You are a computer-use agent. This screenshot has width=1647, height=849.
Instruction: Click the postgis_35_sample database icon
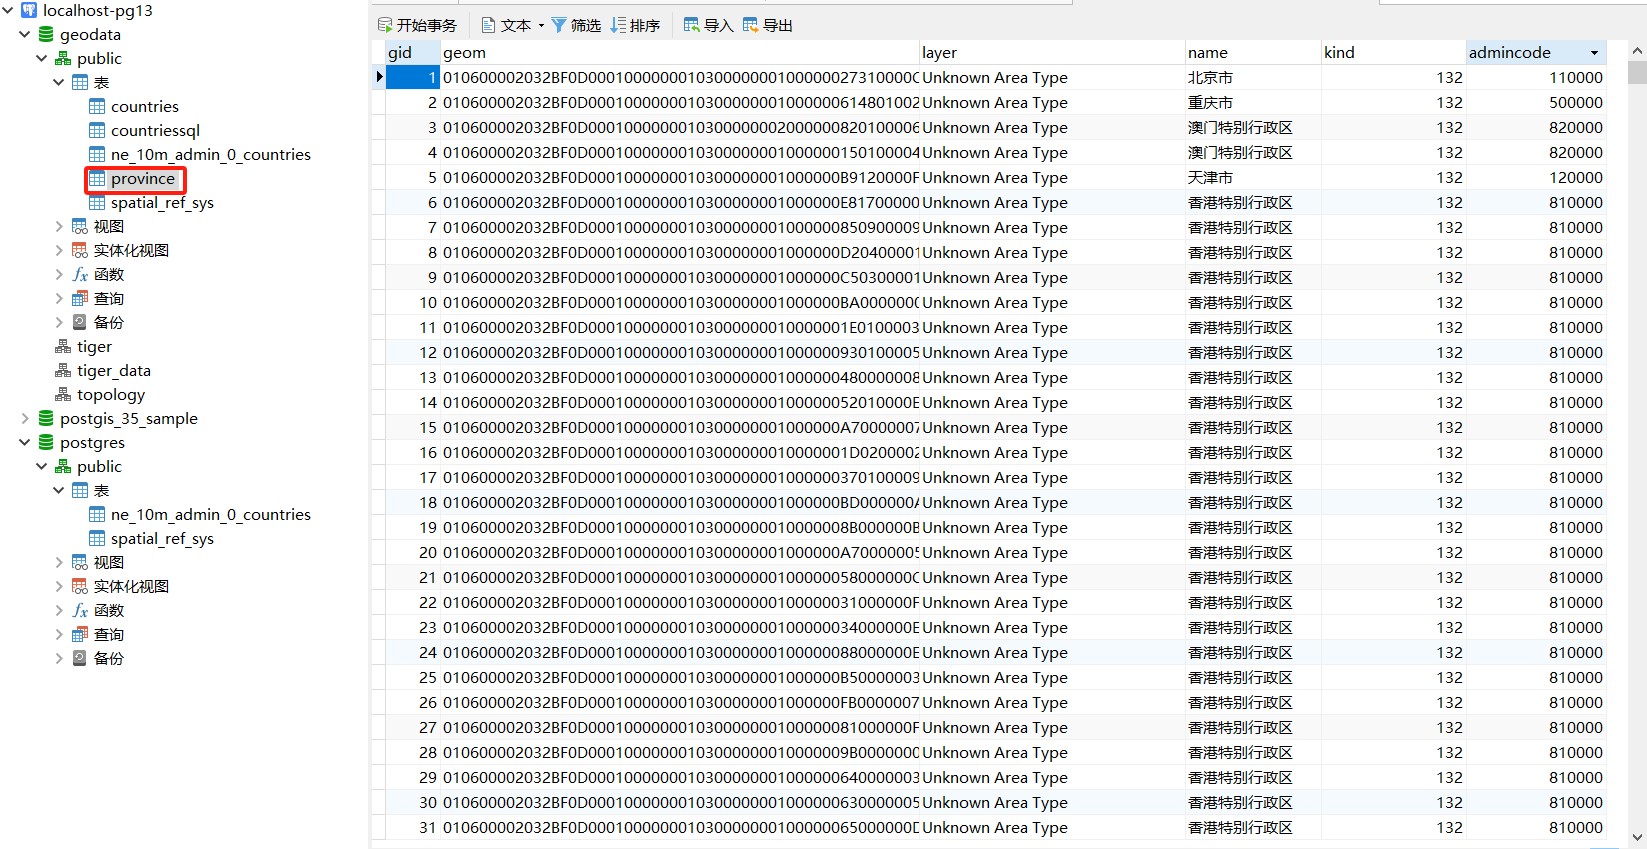click(46, 418)
